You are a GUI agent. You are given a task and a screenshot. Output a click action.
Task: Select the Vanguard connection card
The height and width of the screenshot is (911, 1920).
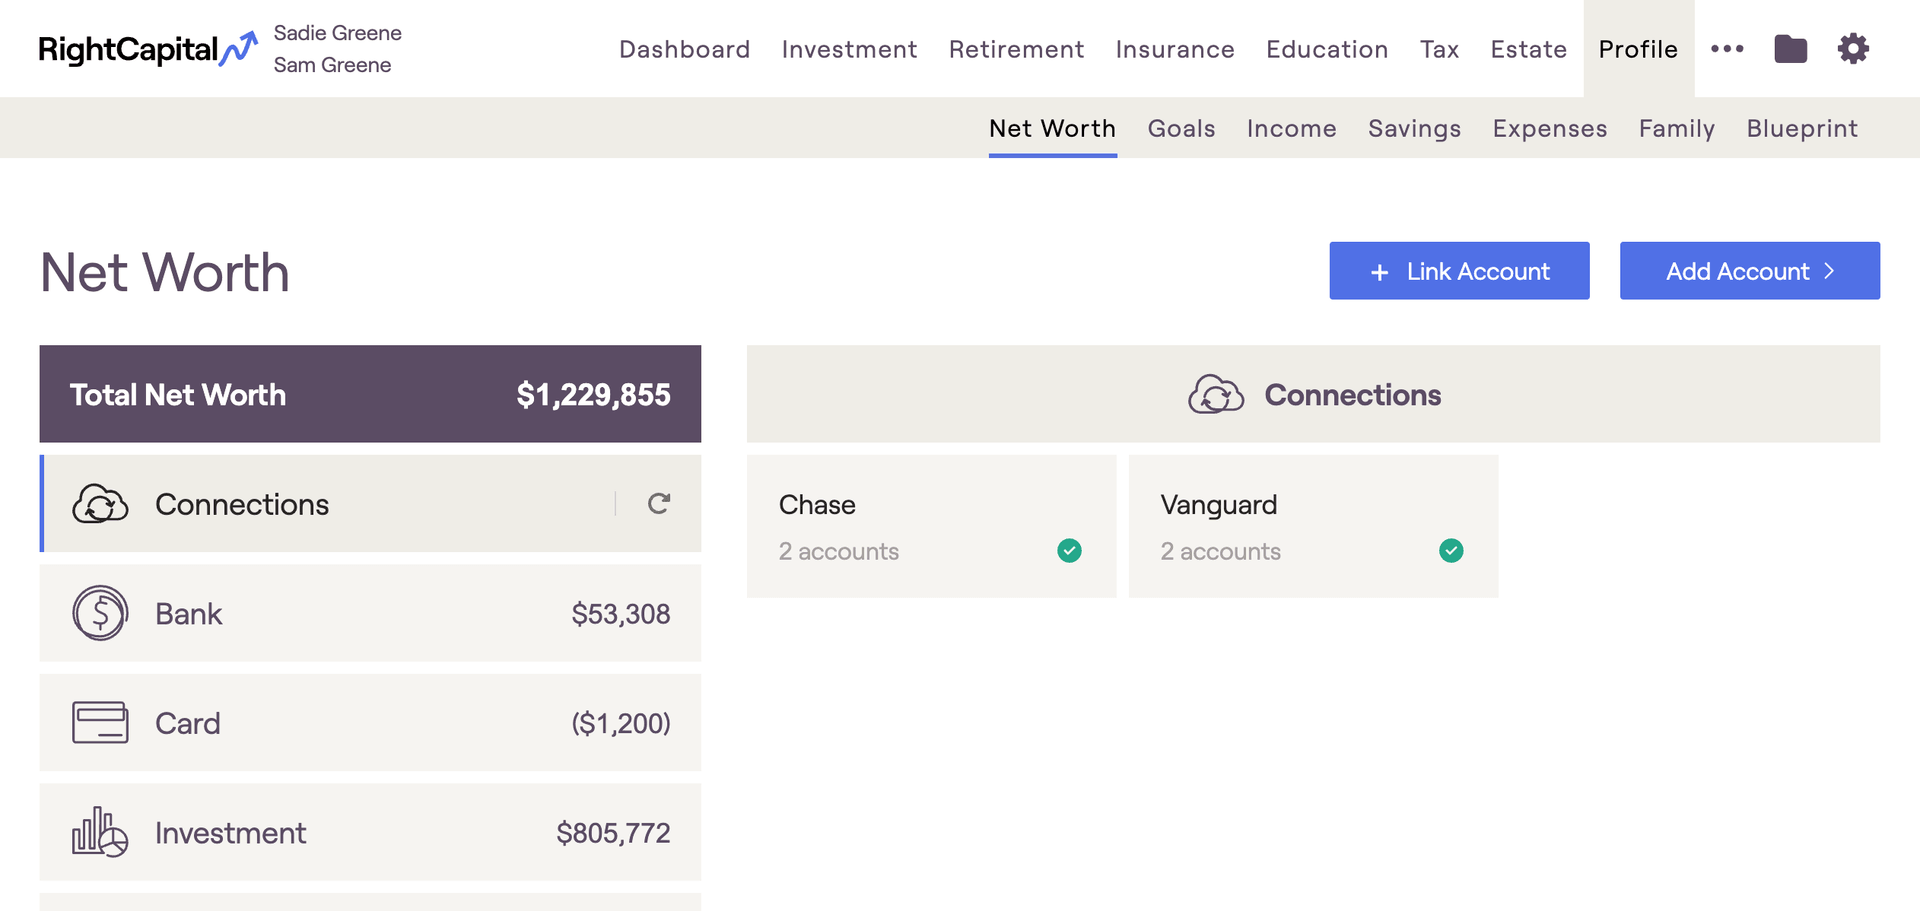pyautogui.click(x=1313, y=526)
